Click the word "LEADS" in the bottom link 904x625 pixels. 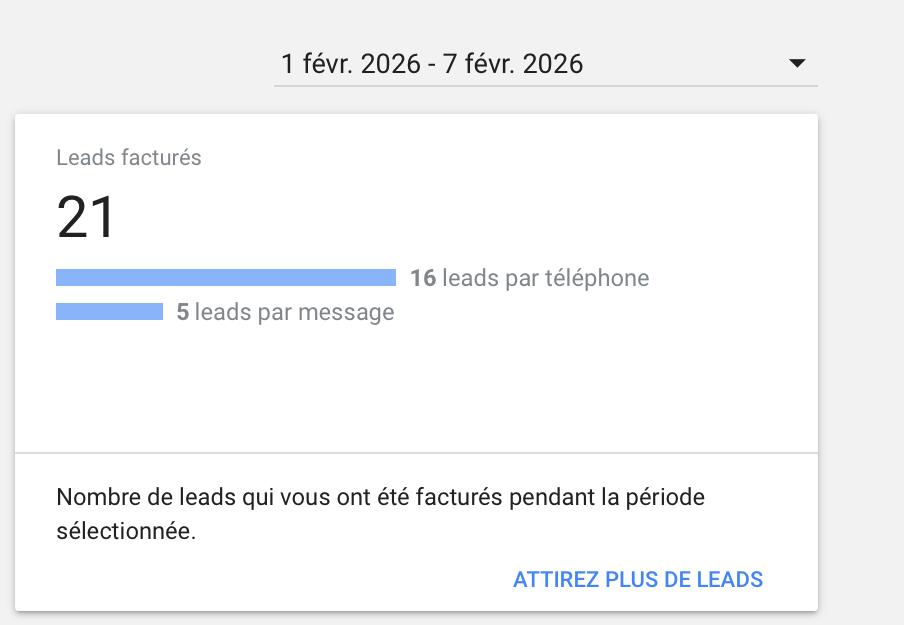[x=730, y=579]
